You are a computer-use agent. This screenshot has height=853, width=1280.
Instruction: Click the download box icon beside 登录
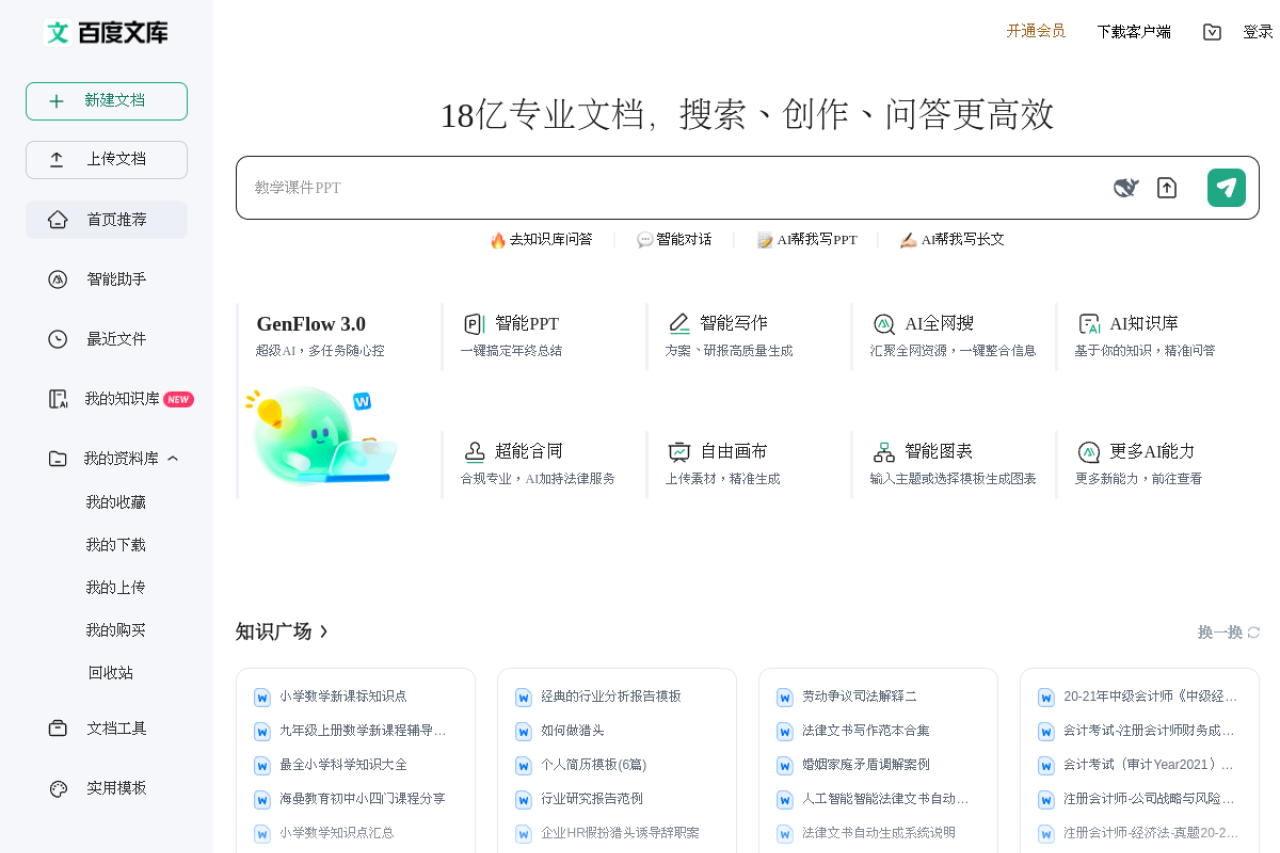(1212, 32)
